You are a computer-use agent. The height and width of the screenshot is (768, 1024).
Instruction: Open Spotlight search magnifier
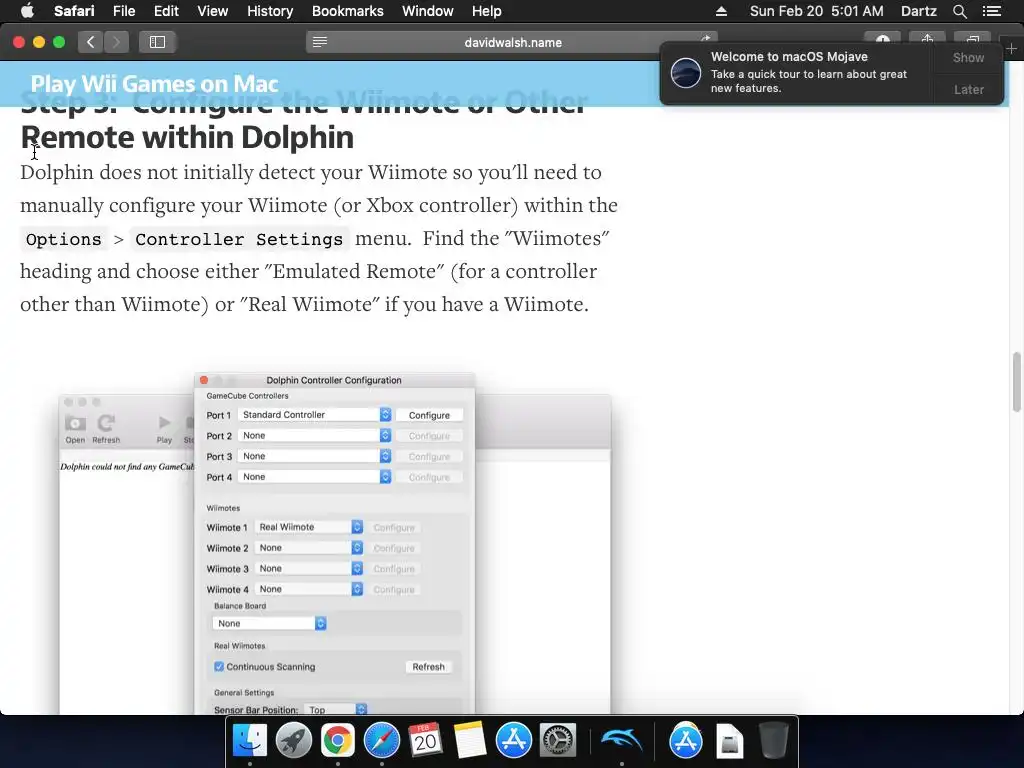click(959, 11)
